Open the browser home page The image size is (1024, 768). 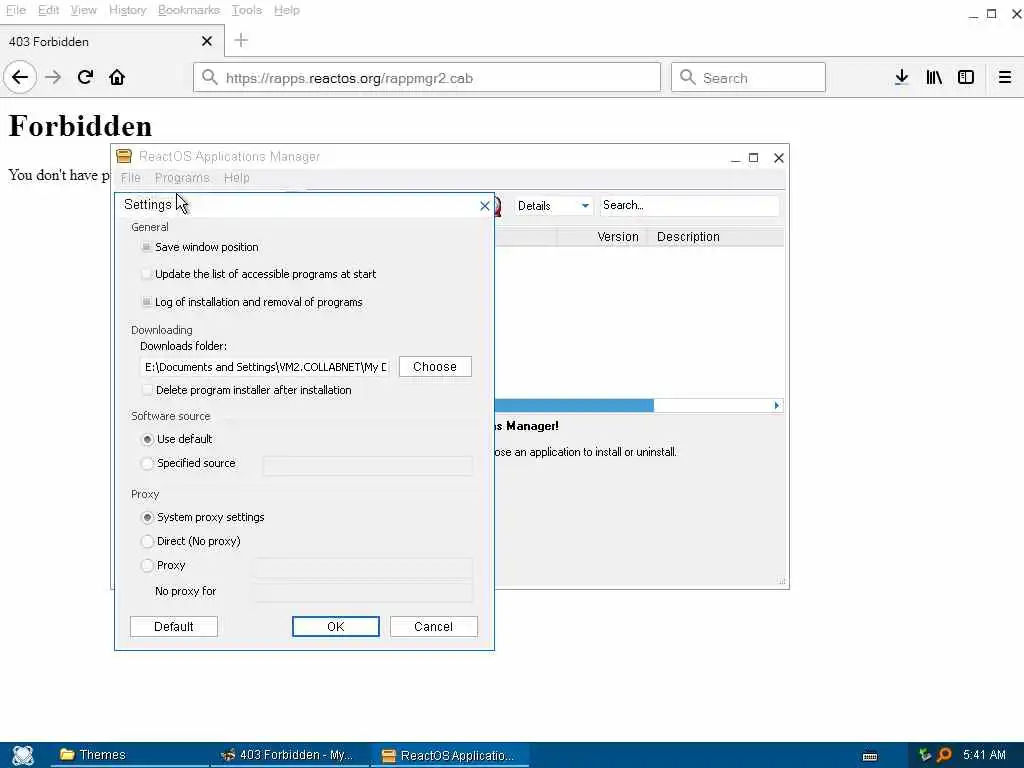tap(117, 78)
